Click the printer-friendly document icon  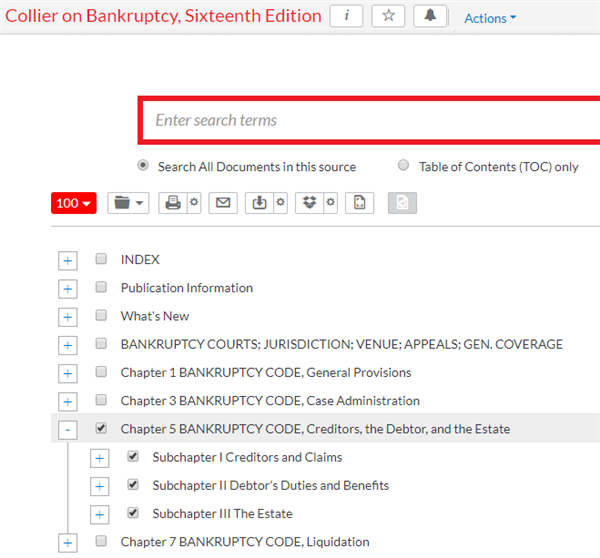tap(360, 203)
